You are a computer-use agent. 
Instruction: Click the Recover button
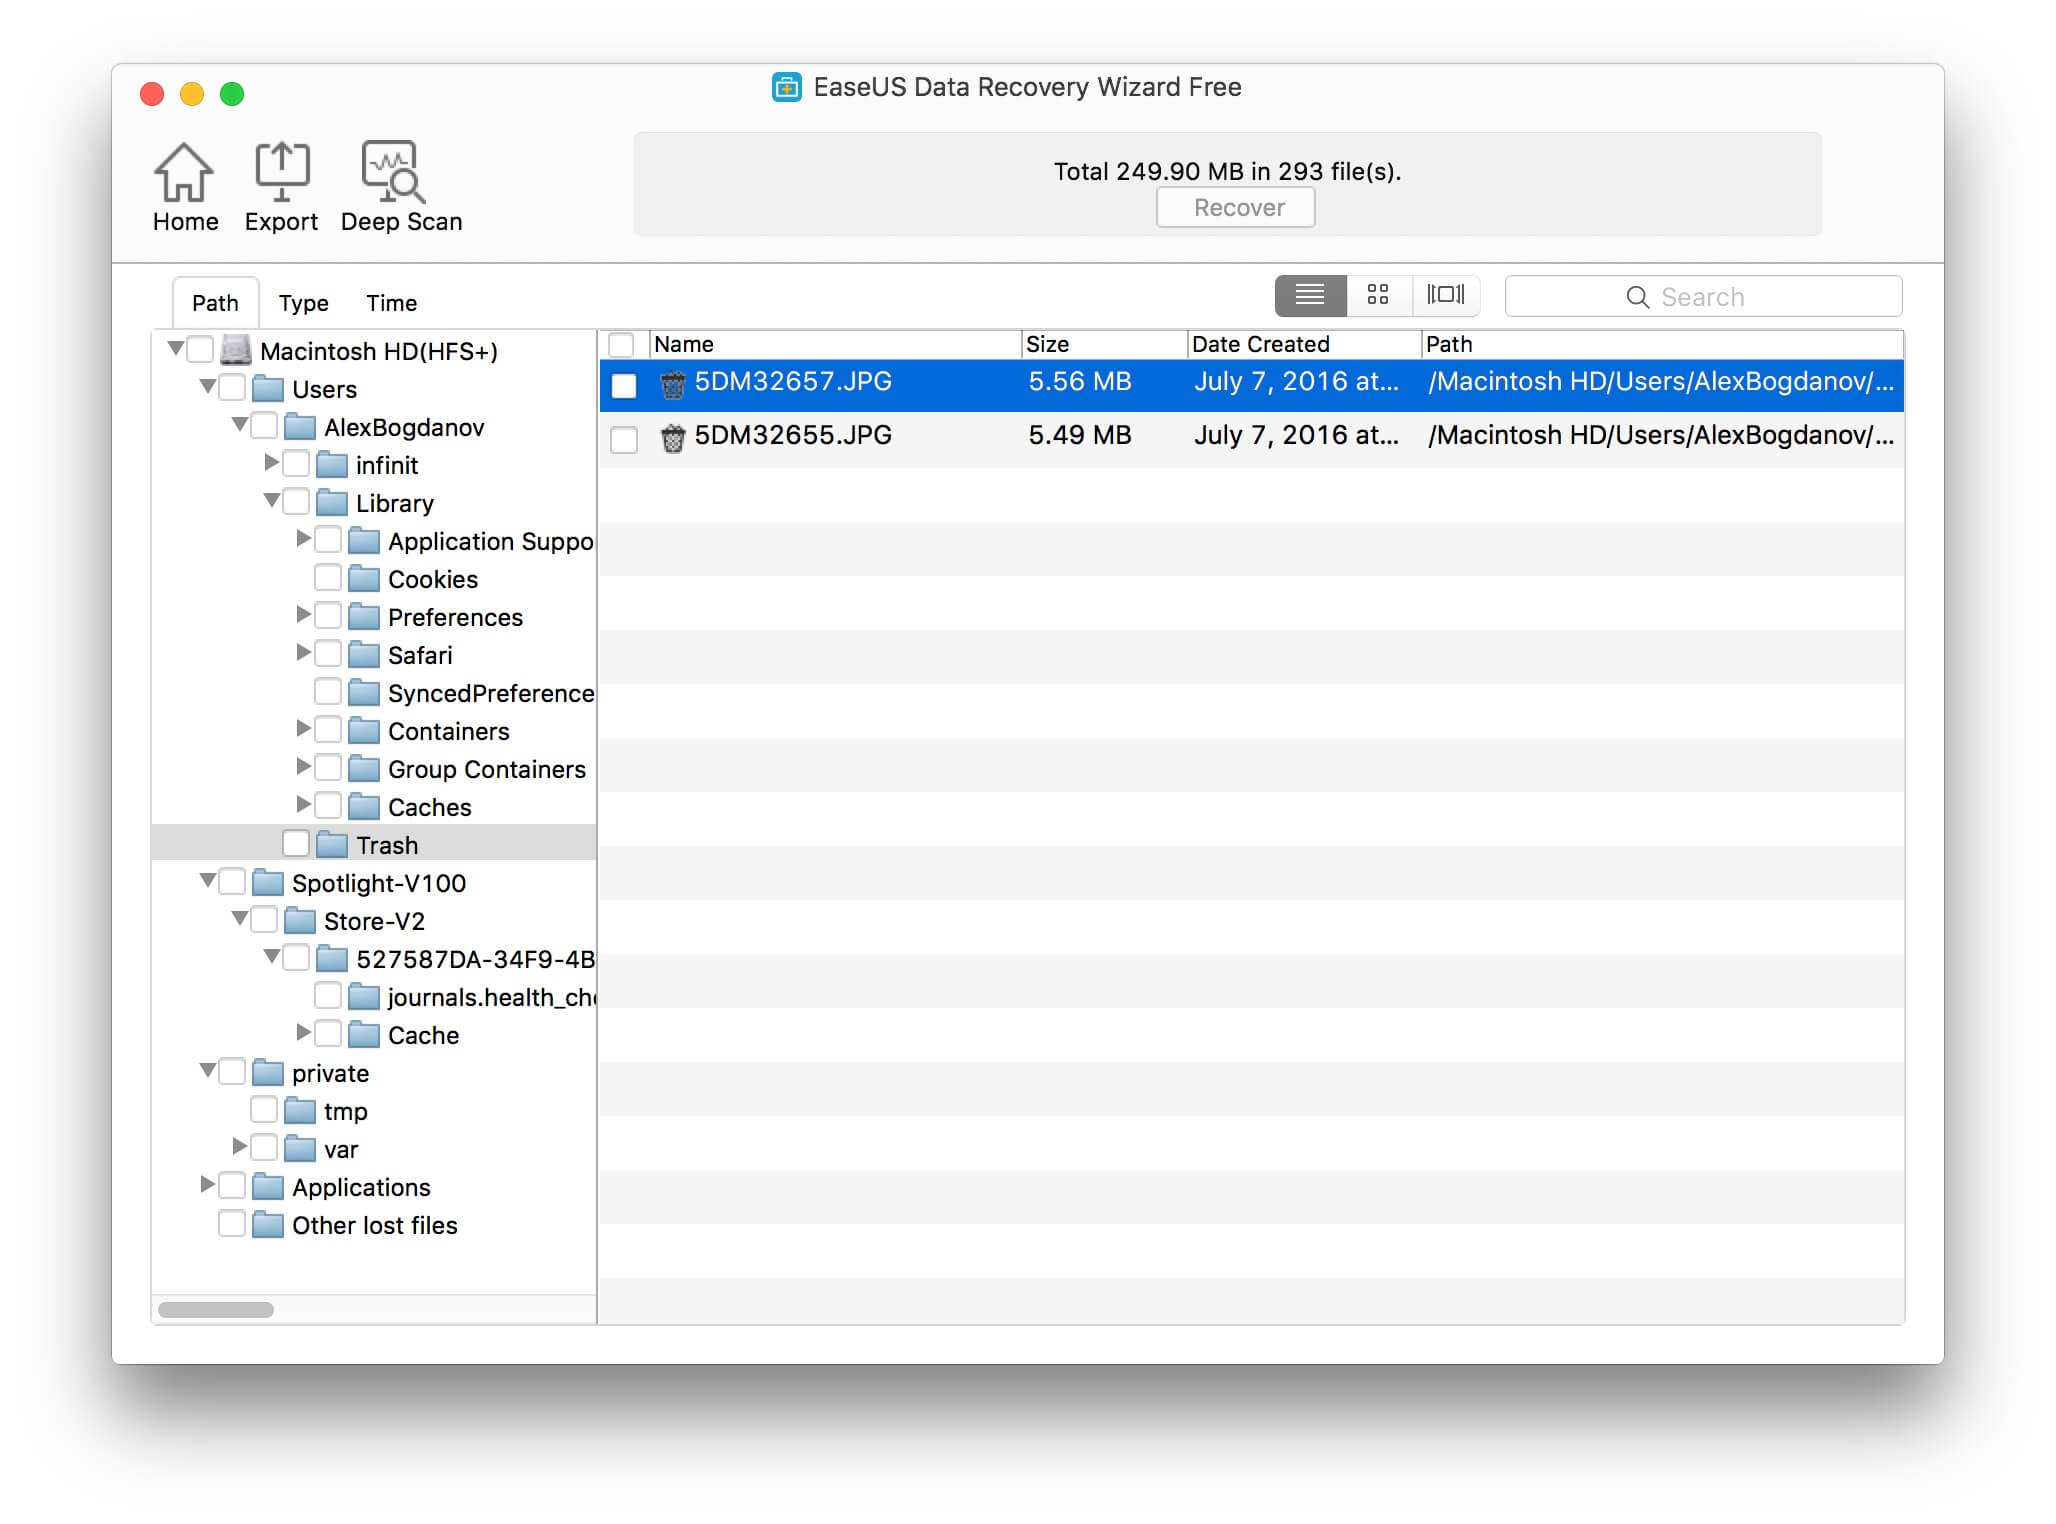click(1236, 208)
